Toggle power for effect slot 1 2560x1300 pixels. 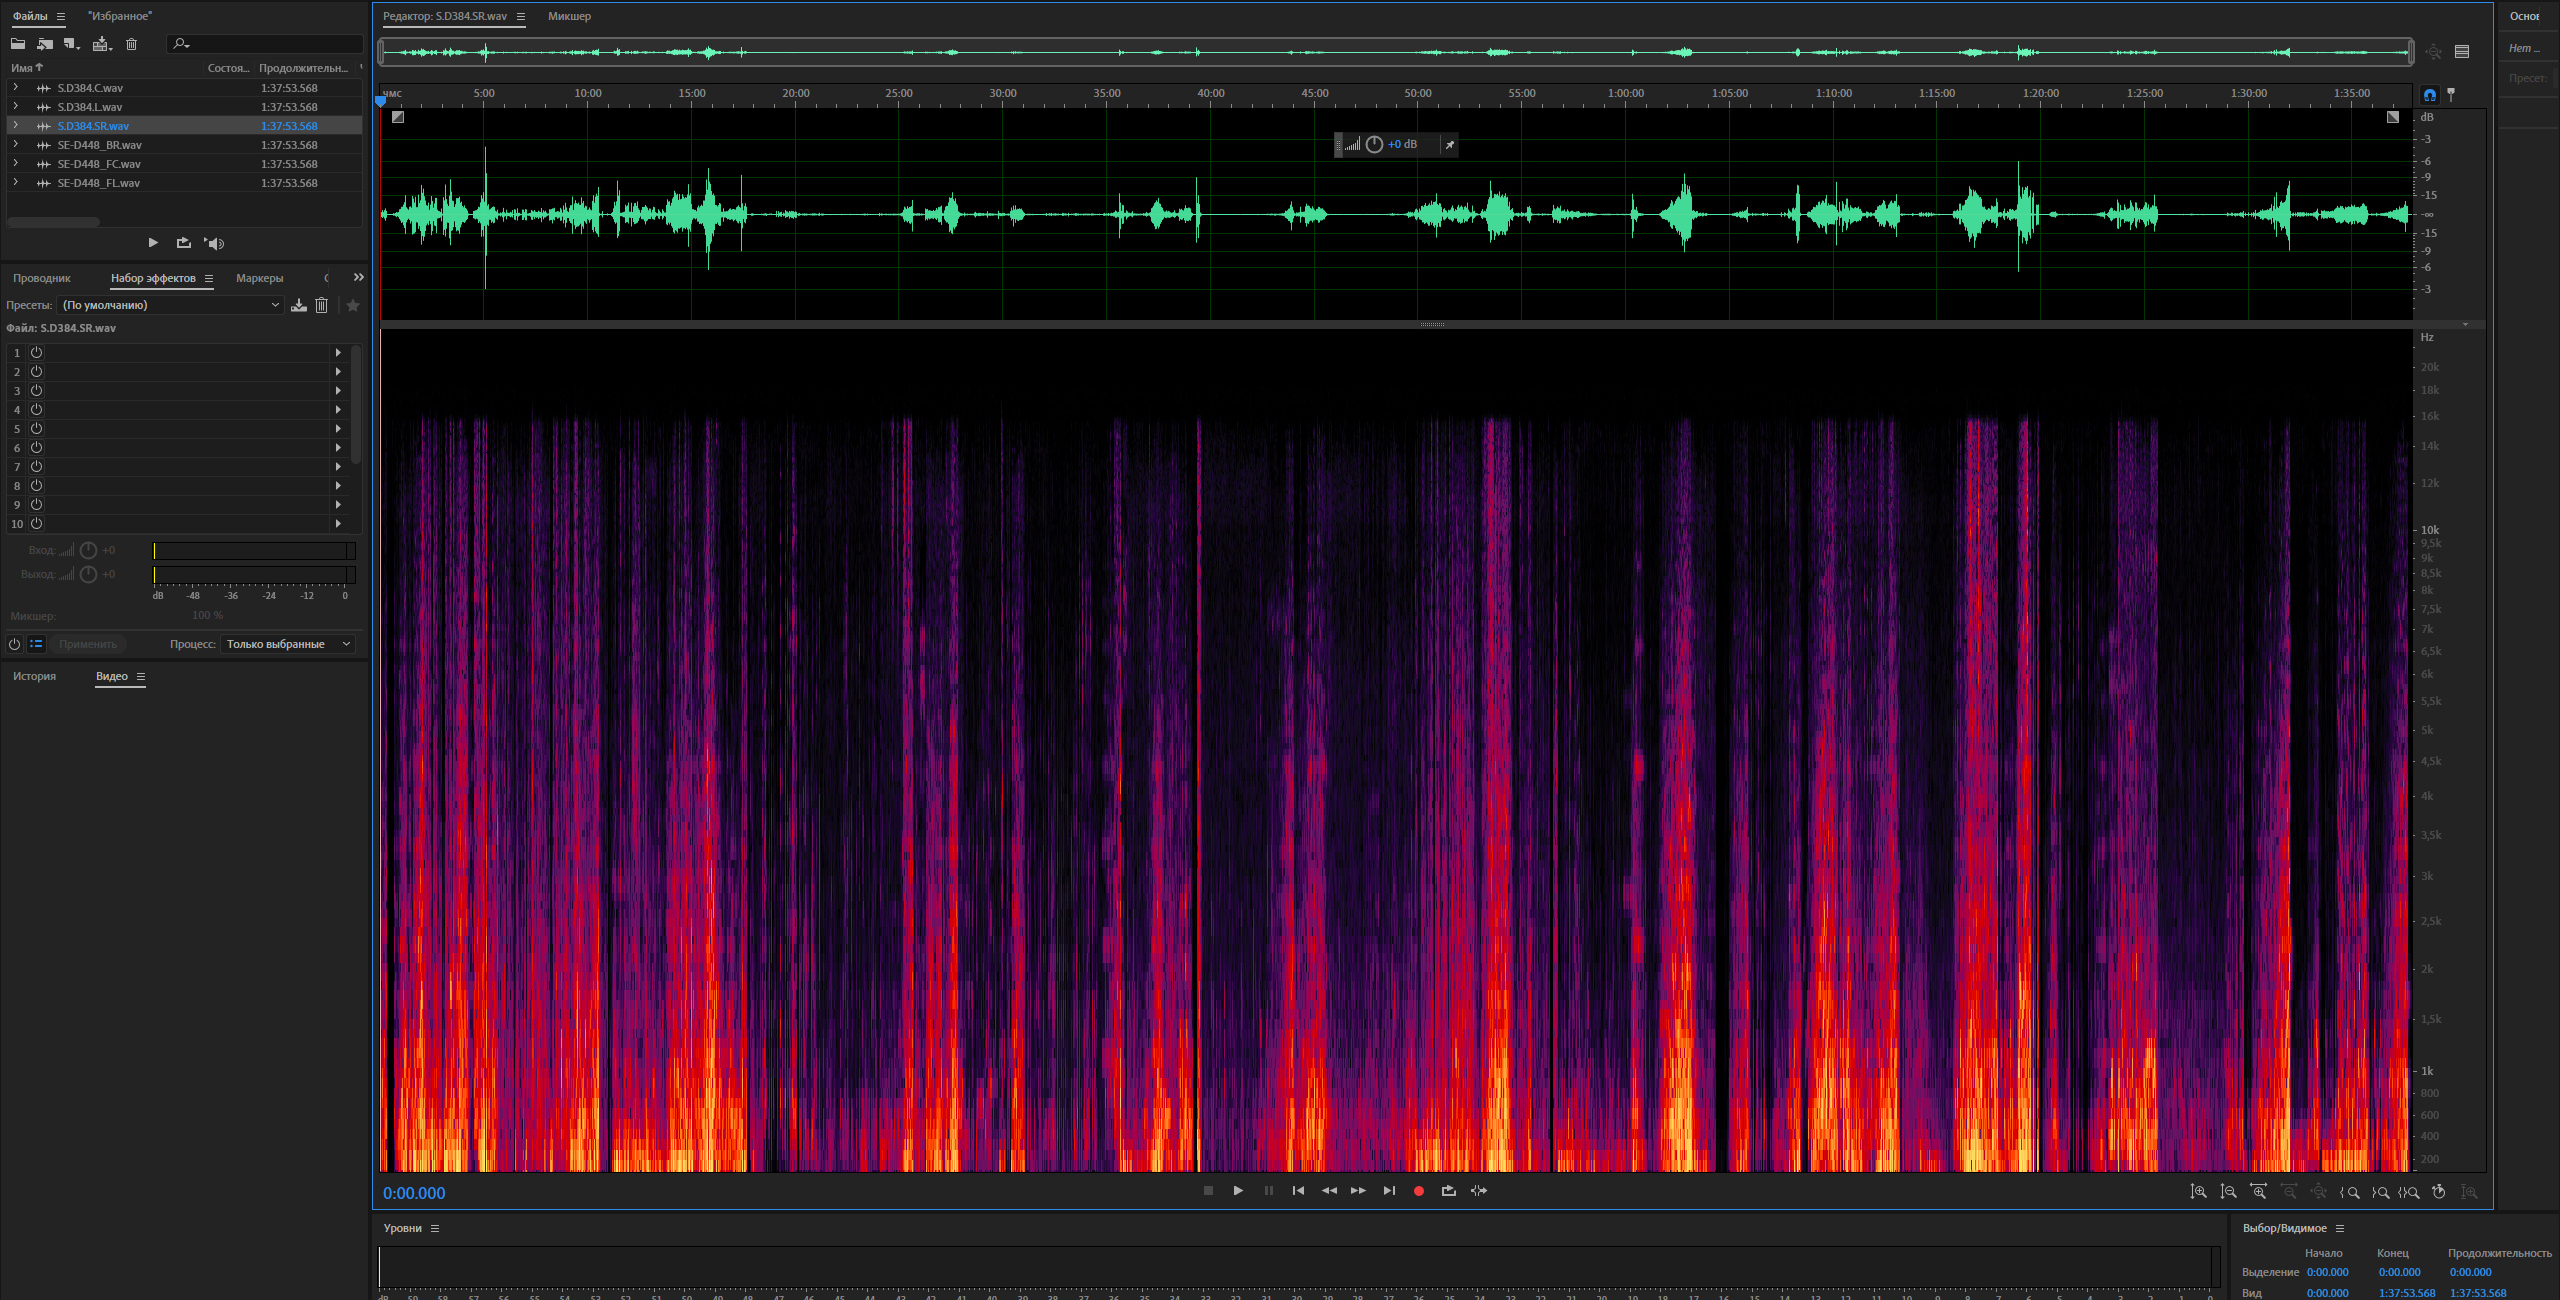36,352
